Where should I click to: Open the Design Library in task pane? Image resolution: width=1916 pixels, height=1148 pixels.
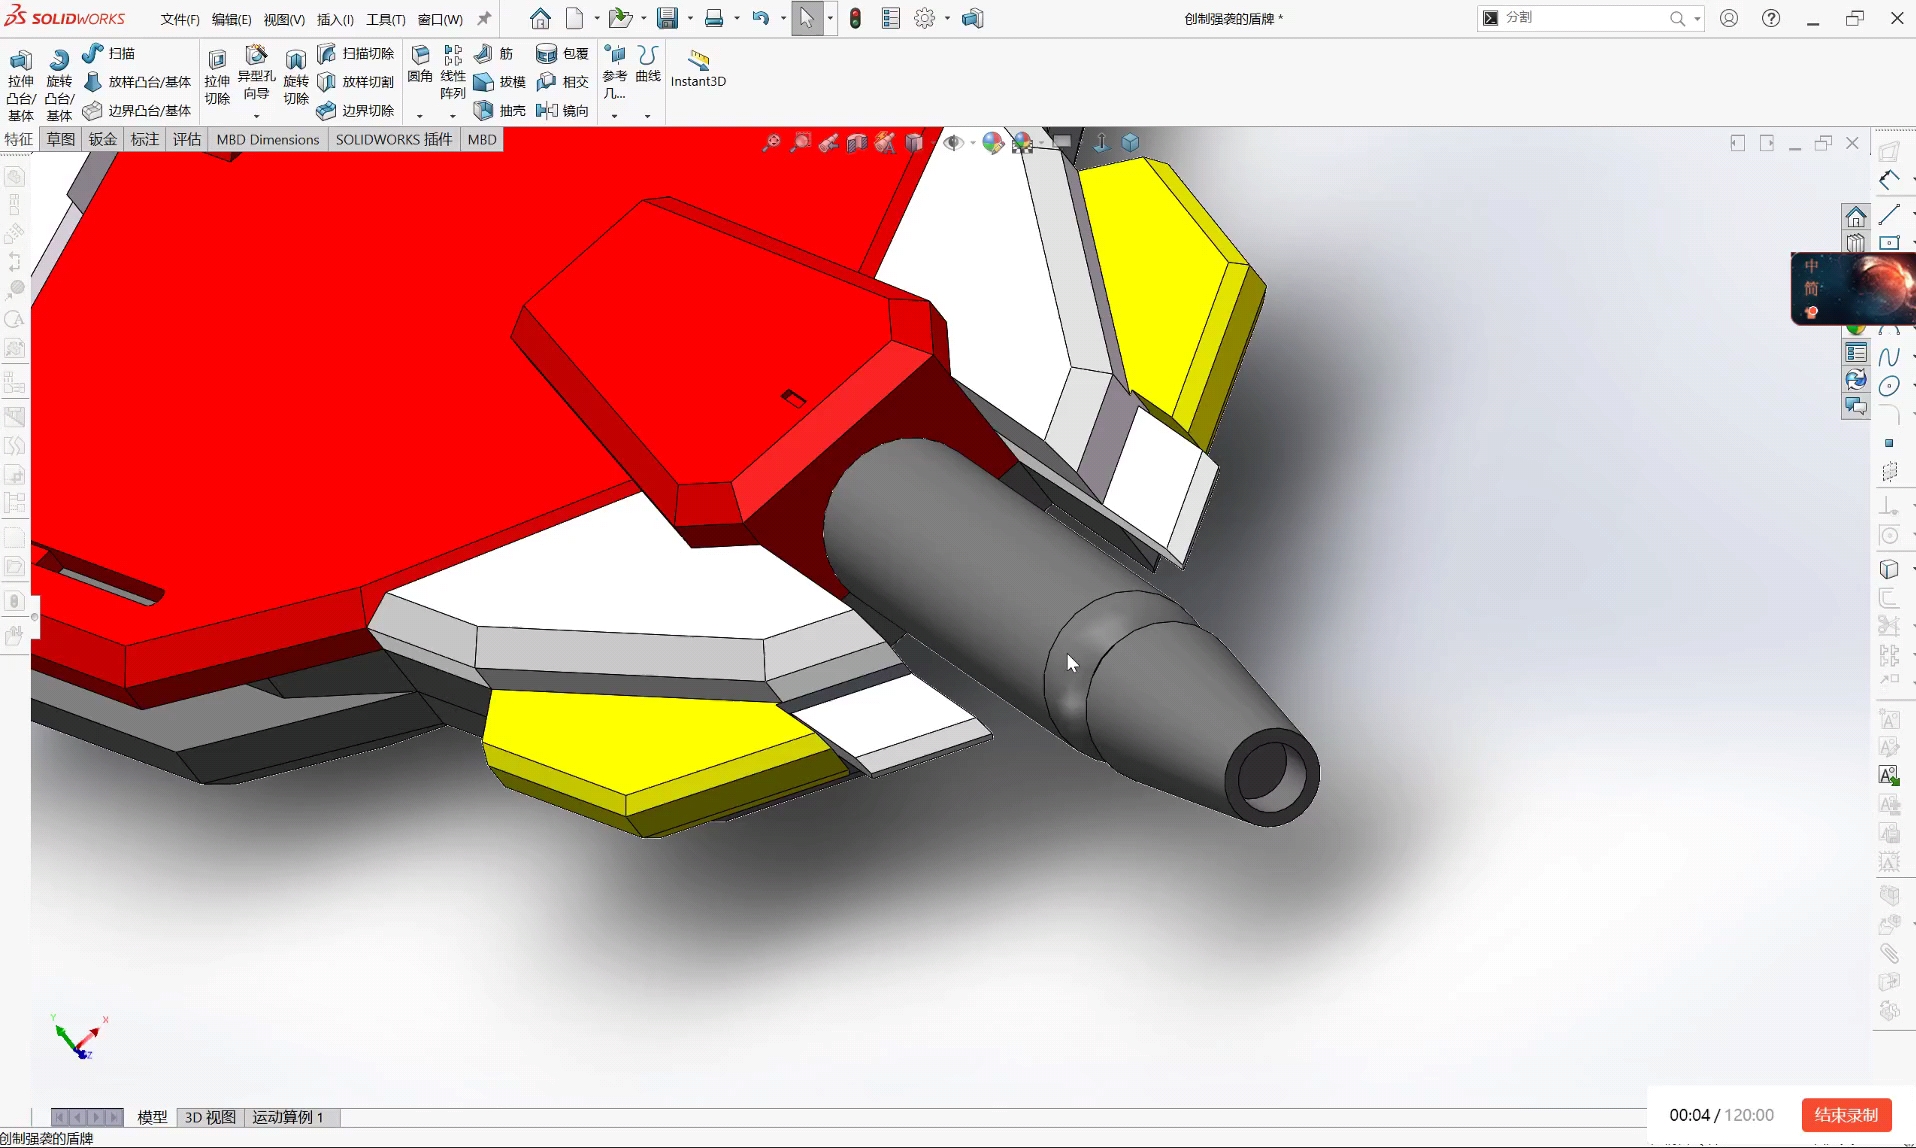1856,243
